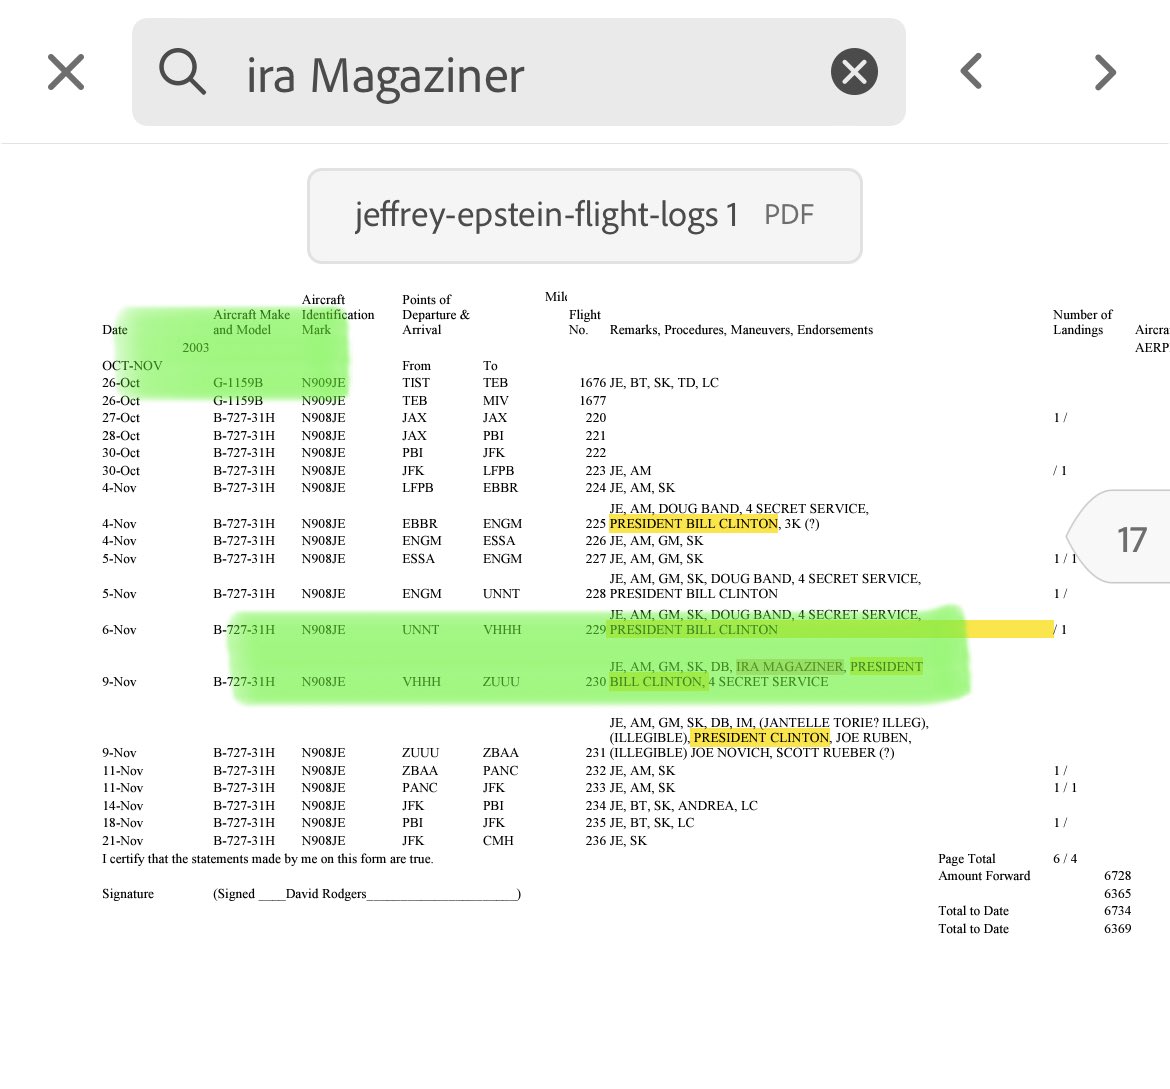
Task: Select the 'OCT-NOV' period label
Action: (x=132, y=366)
